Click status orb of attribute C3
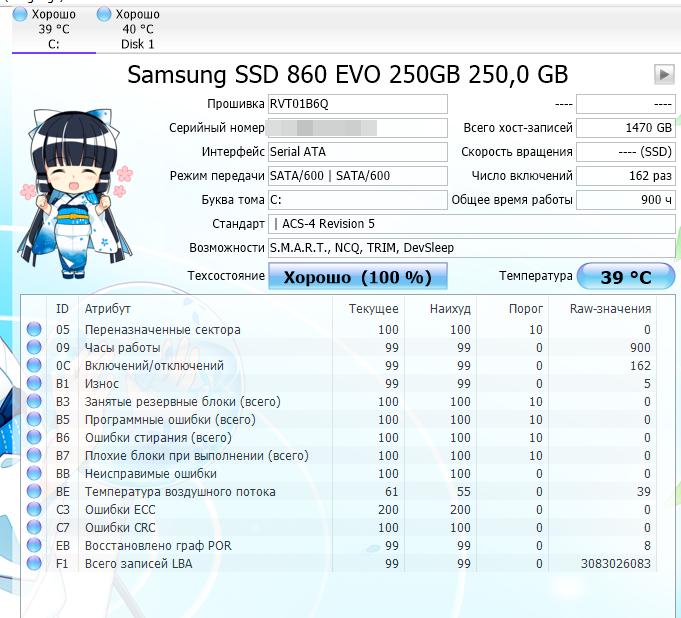The width and height of the screenshot is (681, 618). (x=34, y=509)
